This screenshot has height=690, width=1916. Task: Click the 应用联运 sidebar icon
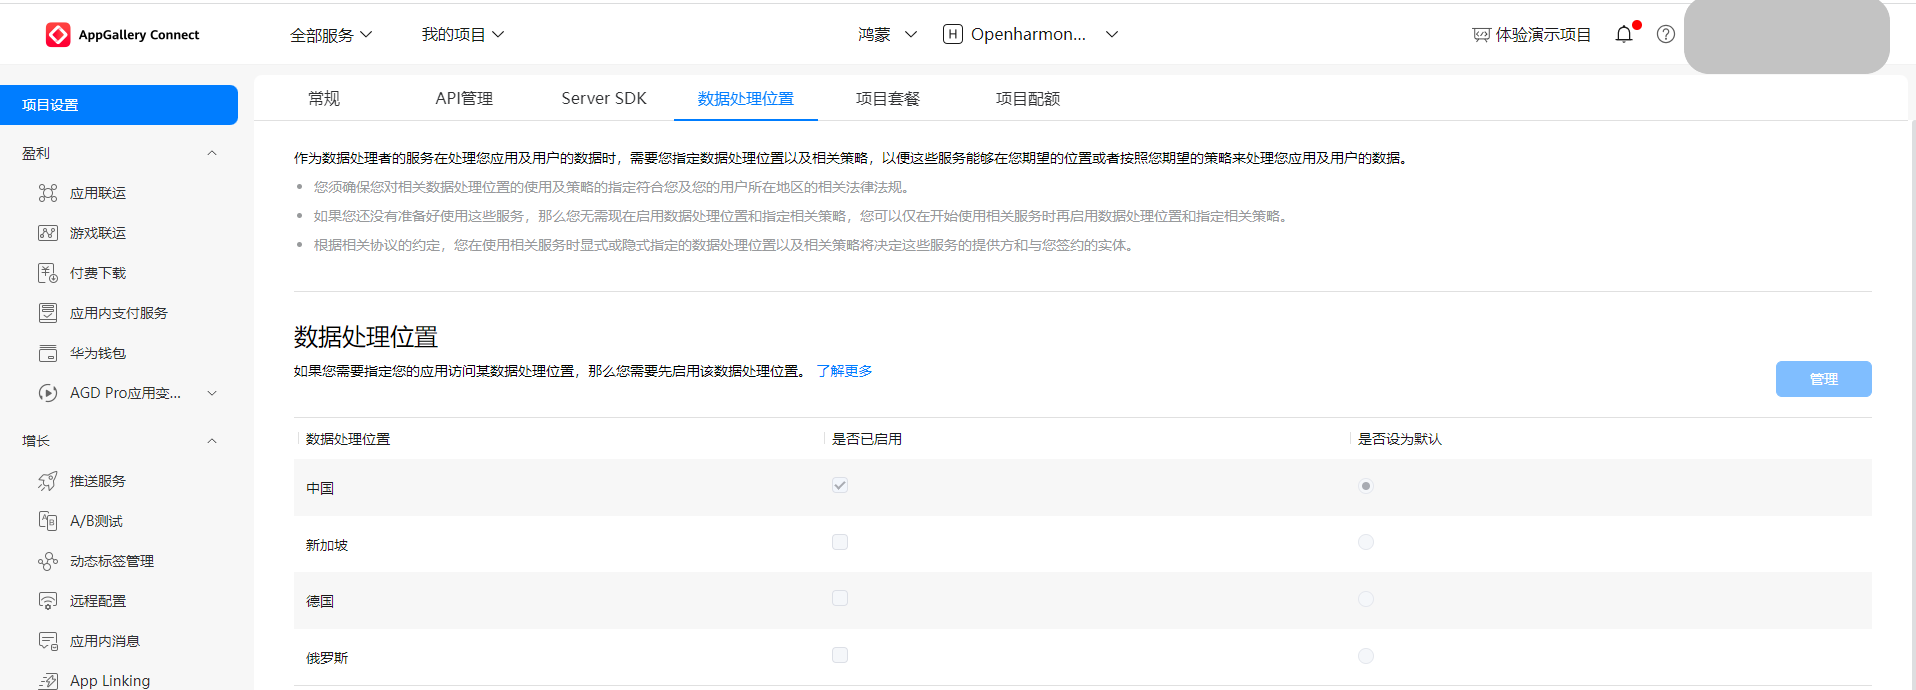48,193
